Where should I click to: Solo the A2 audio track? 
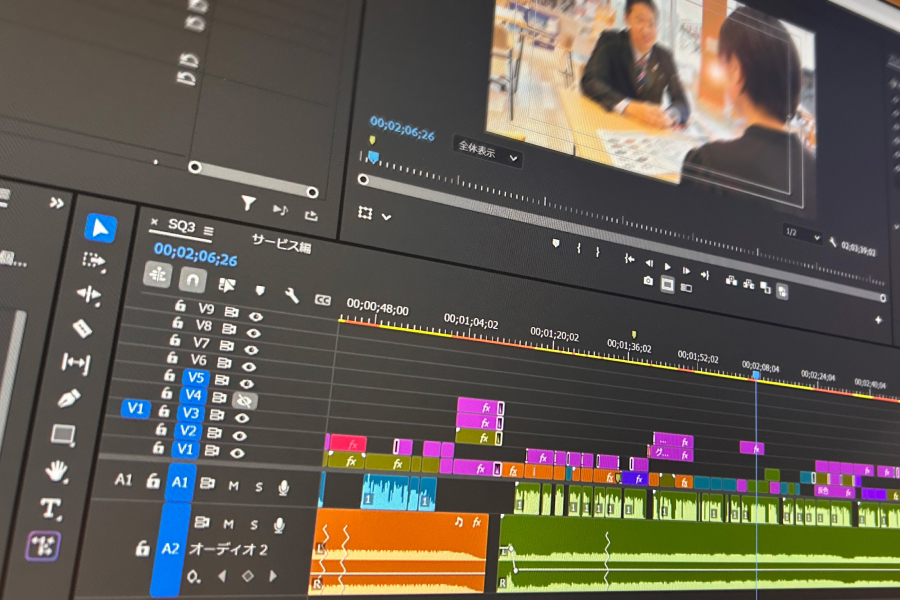254,525
